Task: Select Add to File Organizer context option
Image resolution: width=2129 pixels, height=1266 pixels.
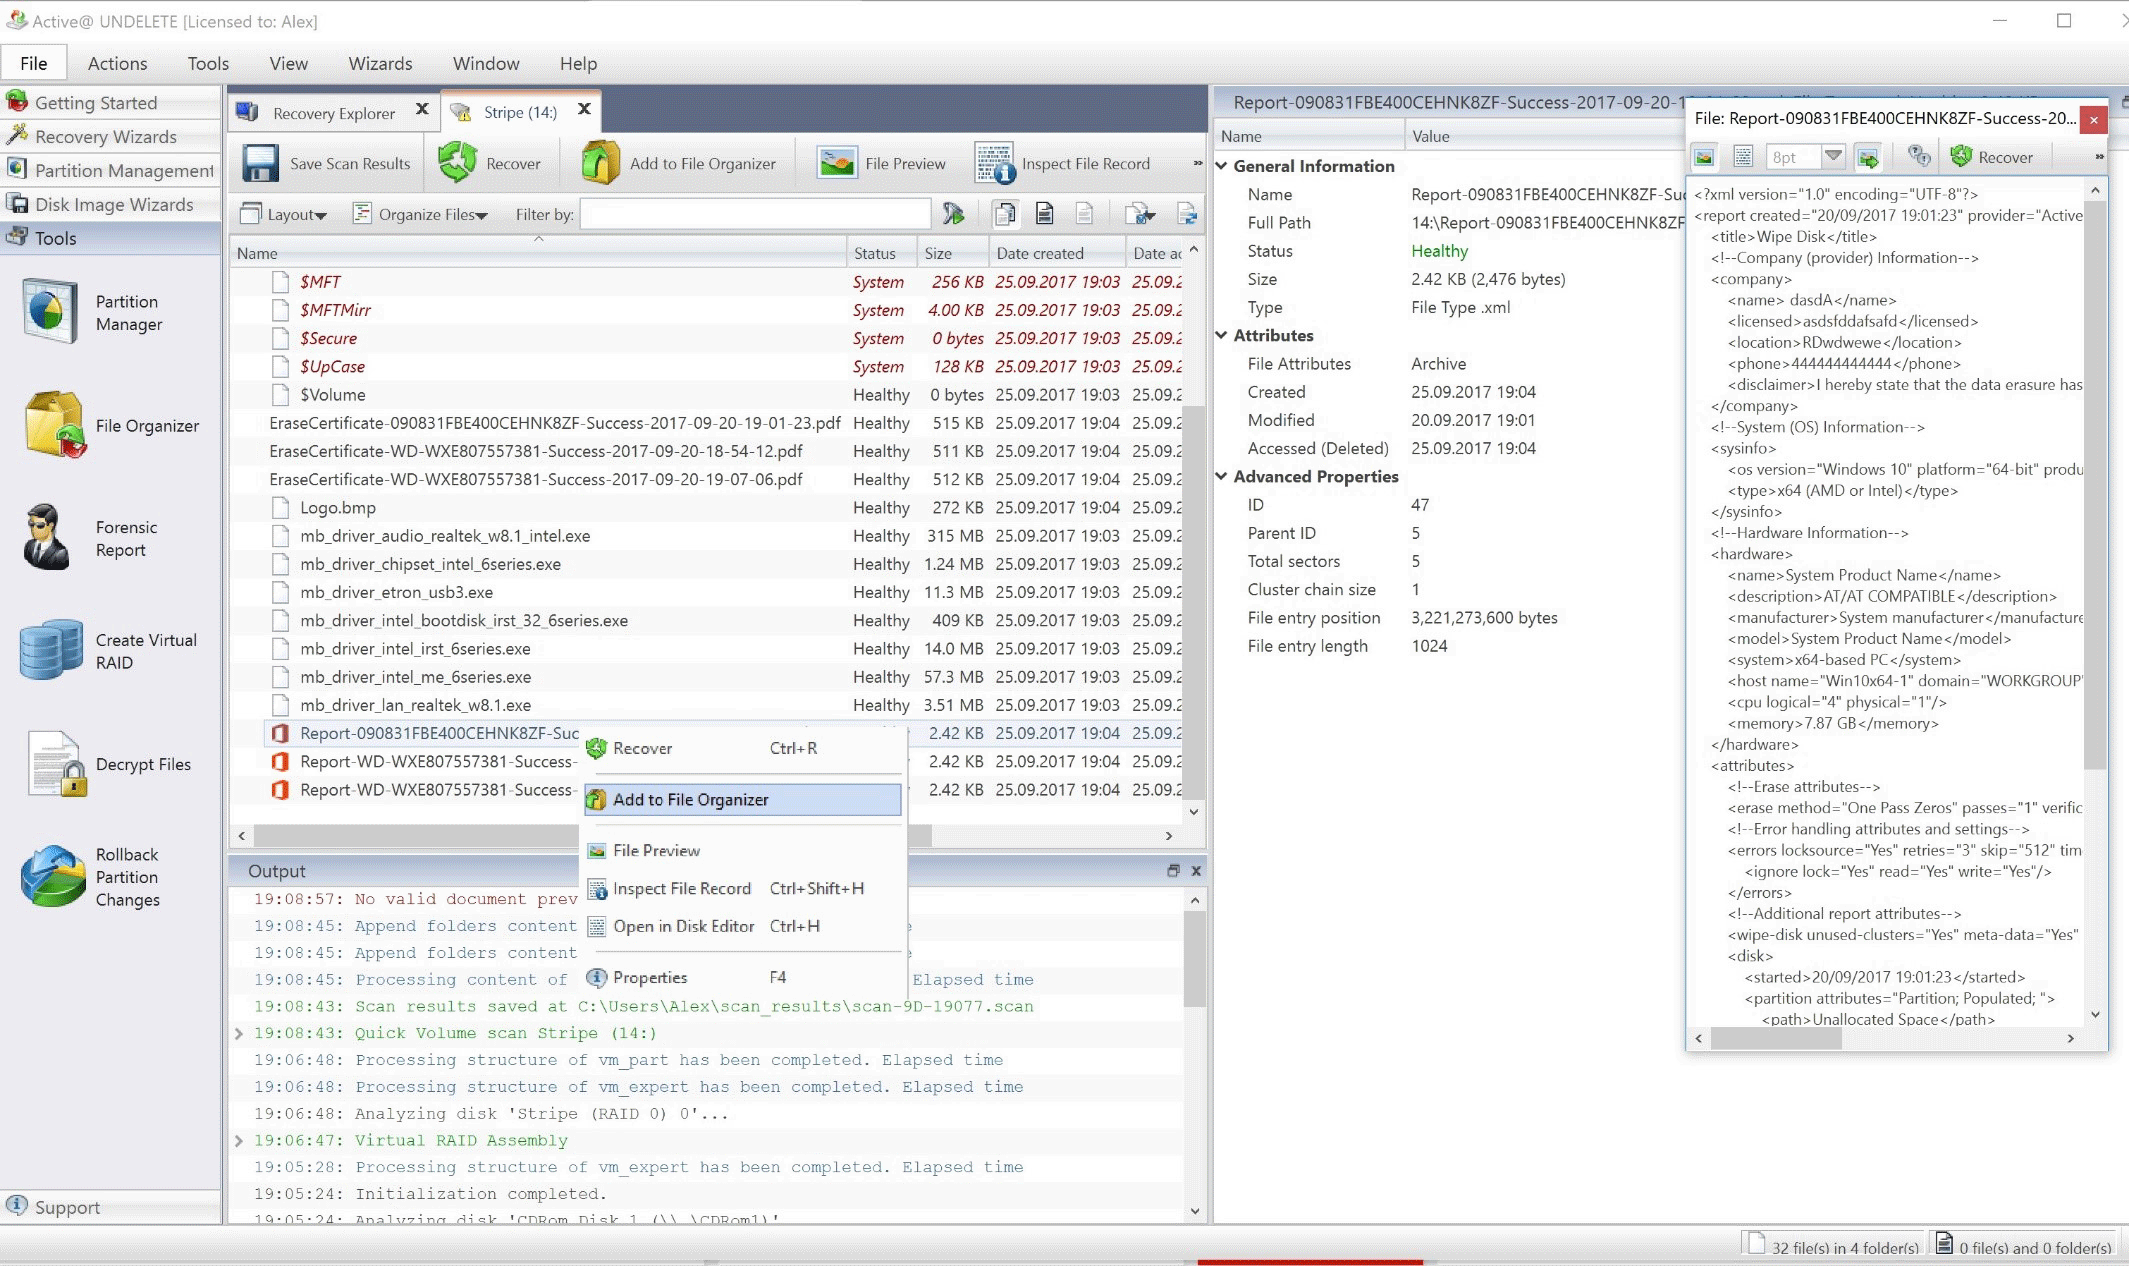Action: click(x=690, y=799)
